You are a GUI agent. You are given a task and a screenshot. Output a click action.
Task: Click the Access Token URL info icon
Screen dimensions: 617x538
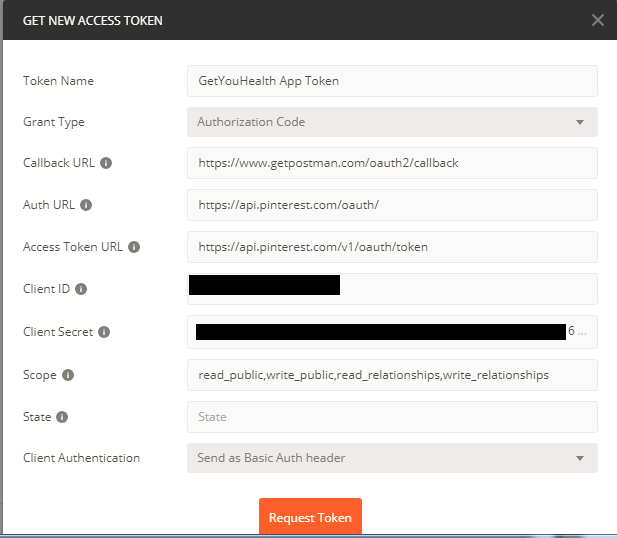(x=134, y=247)
